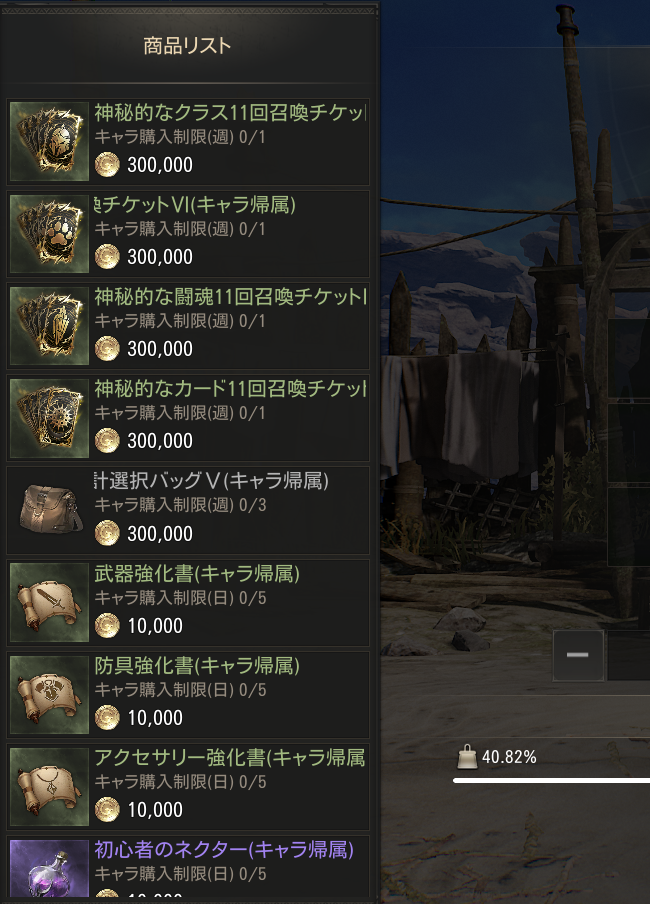Click the カード 11回召喚 ticket icon

(50, 418)
